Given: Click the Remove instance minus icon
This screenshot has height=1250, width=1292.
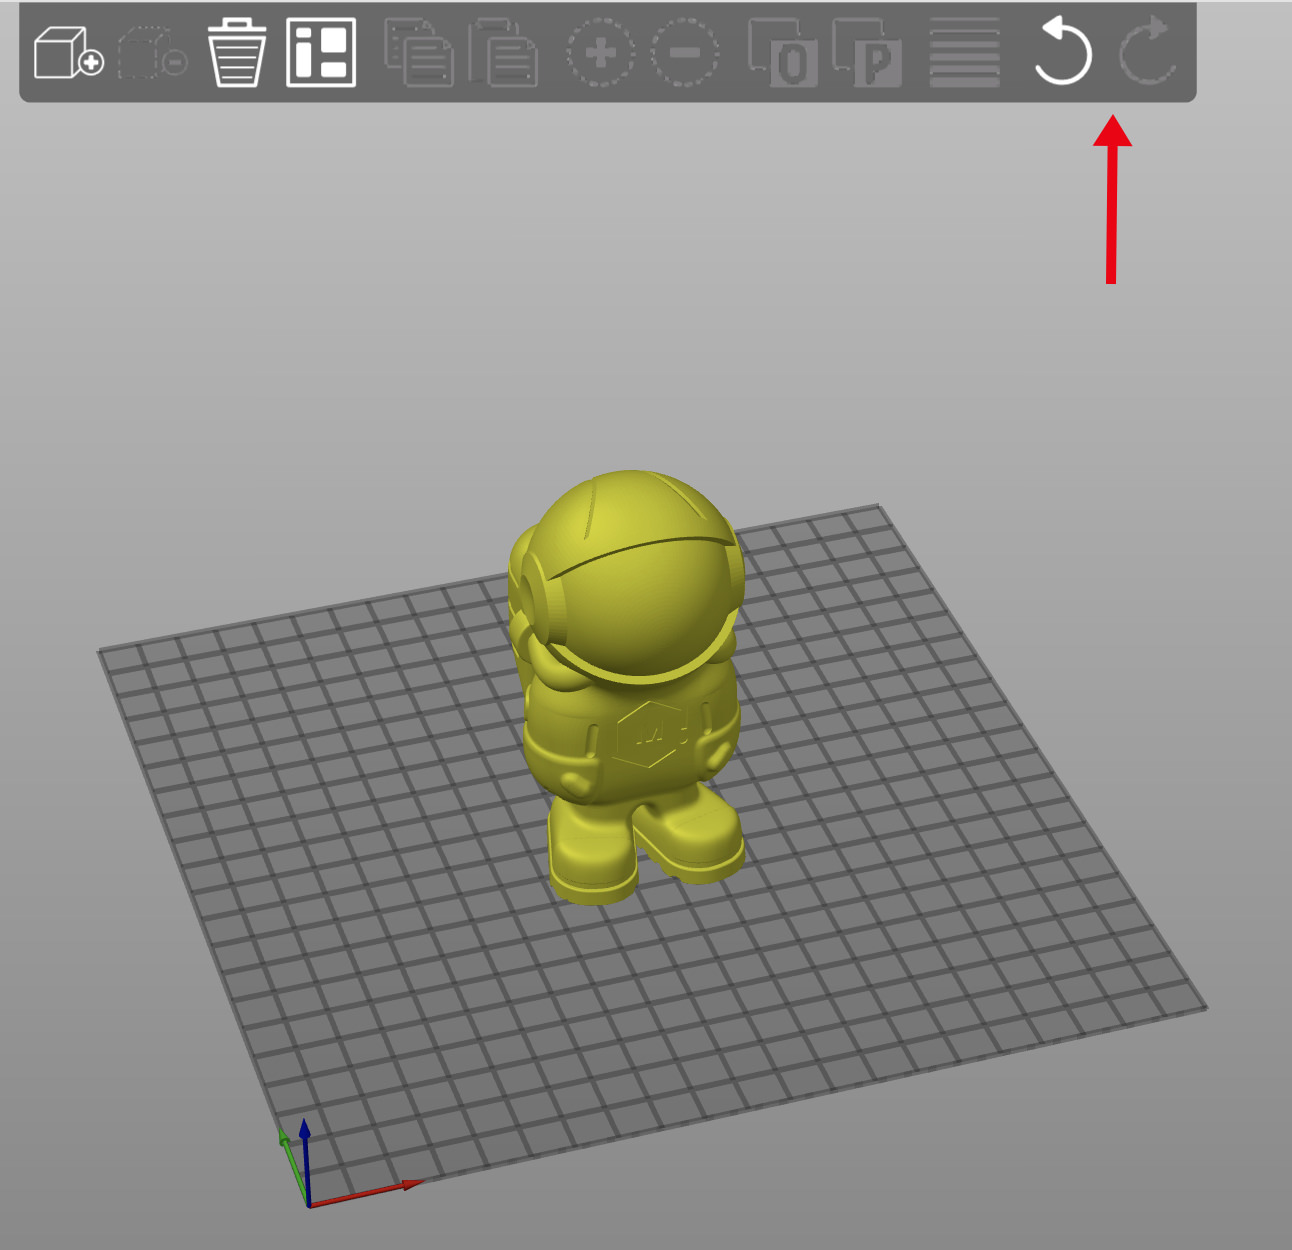Looking at the screenshot, I should [x=685, y=52].
